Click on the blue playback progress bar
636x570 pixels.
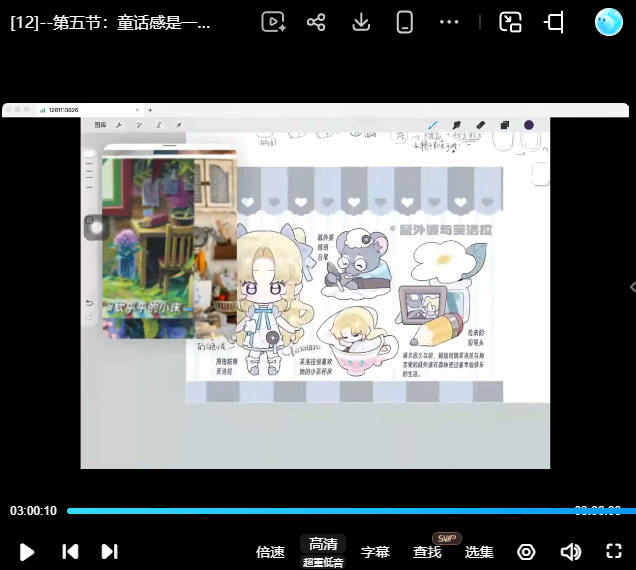tap(351, 511)
